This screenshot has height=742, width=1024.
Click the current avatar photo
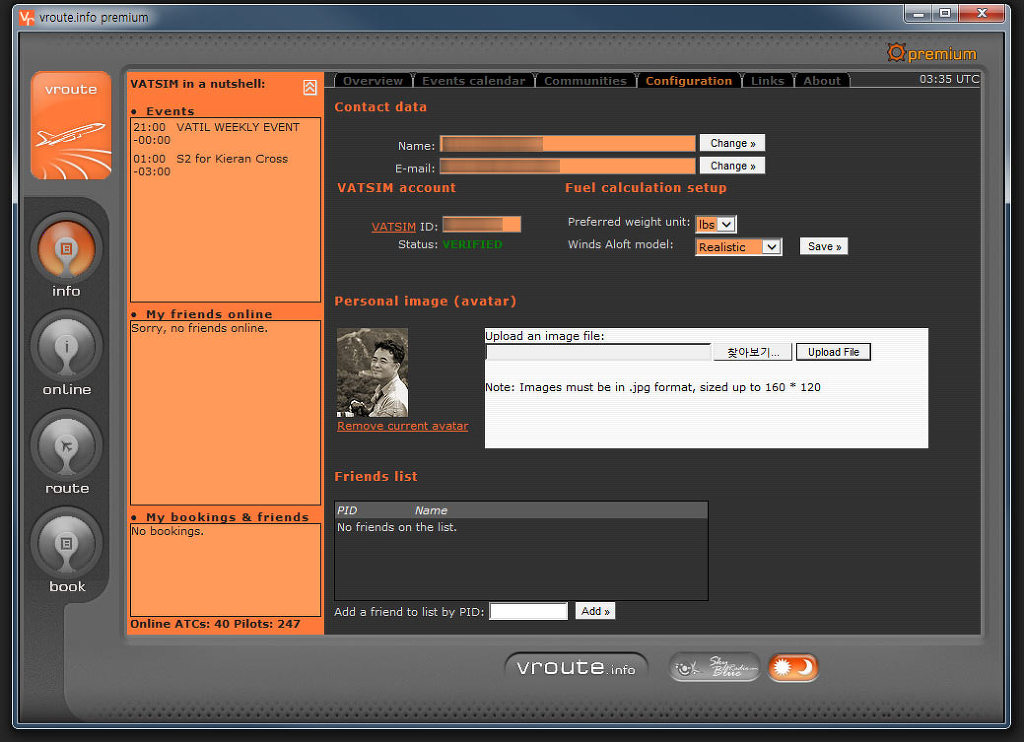coord(372,372)
